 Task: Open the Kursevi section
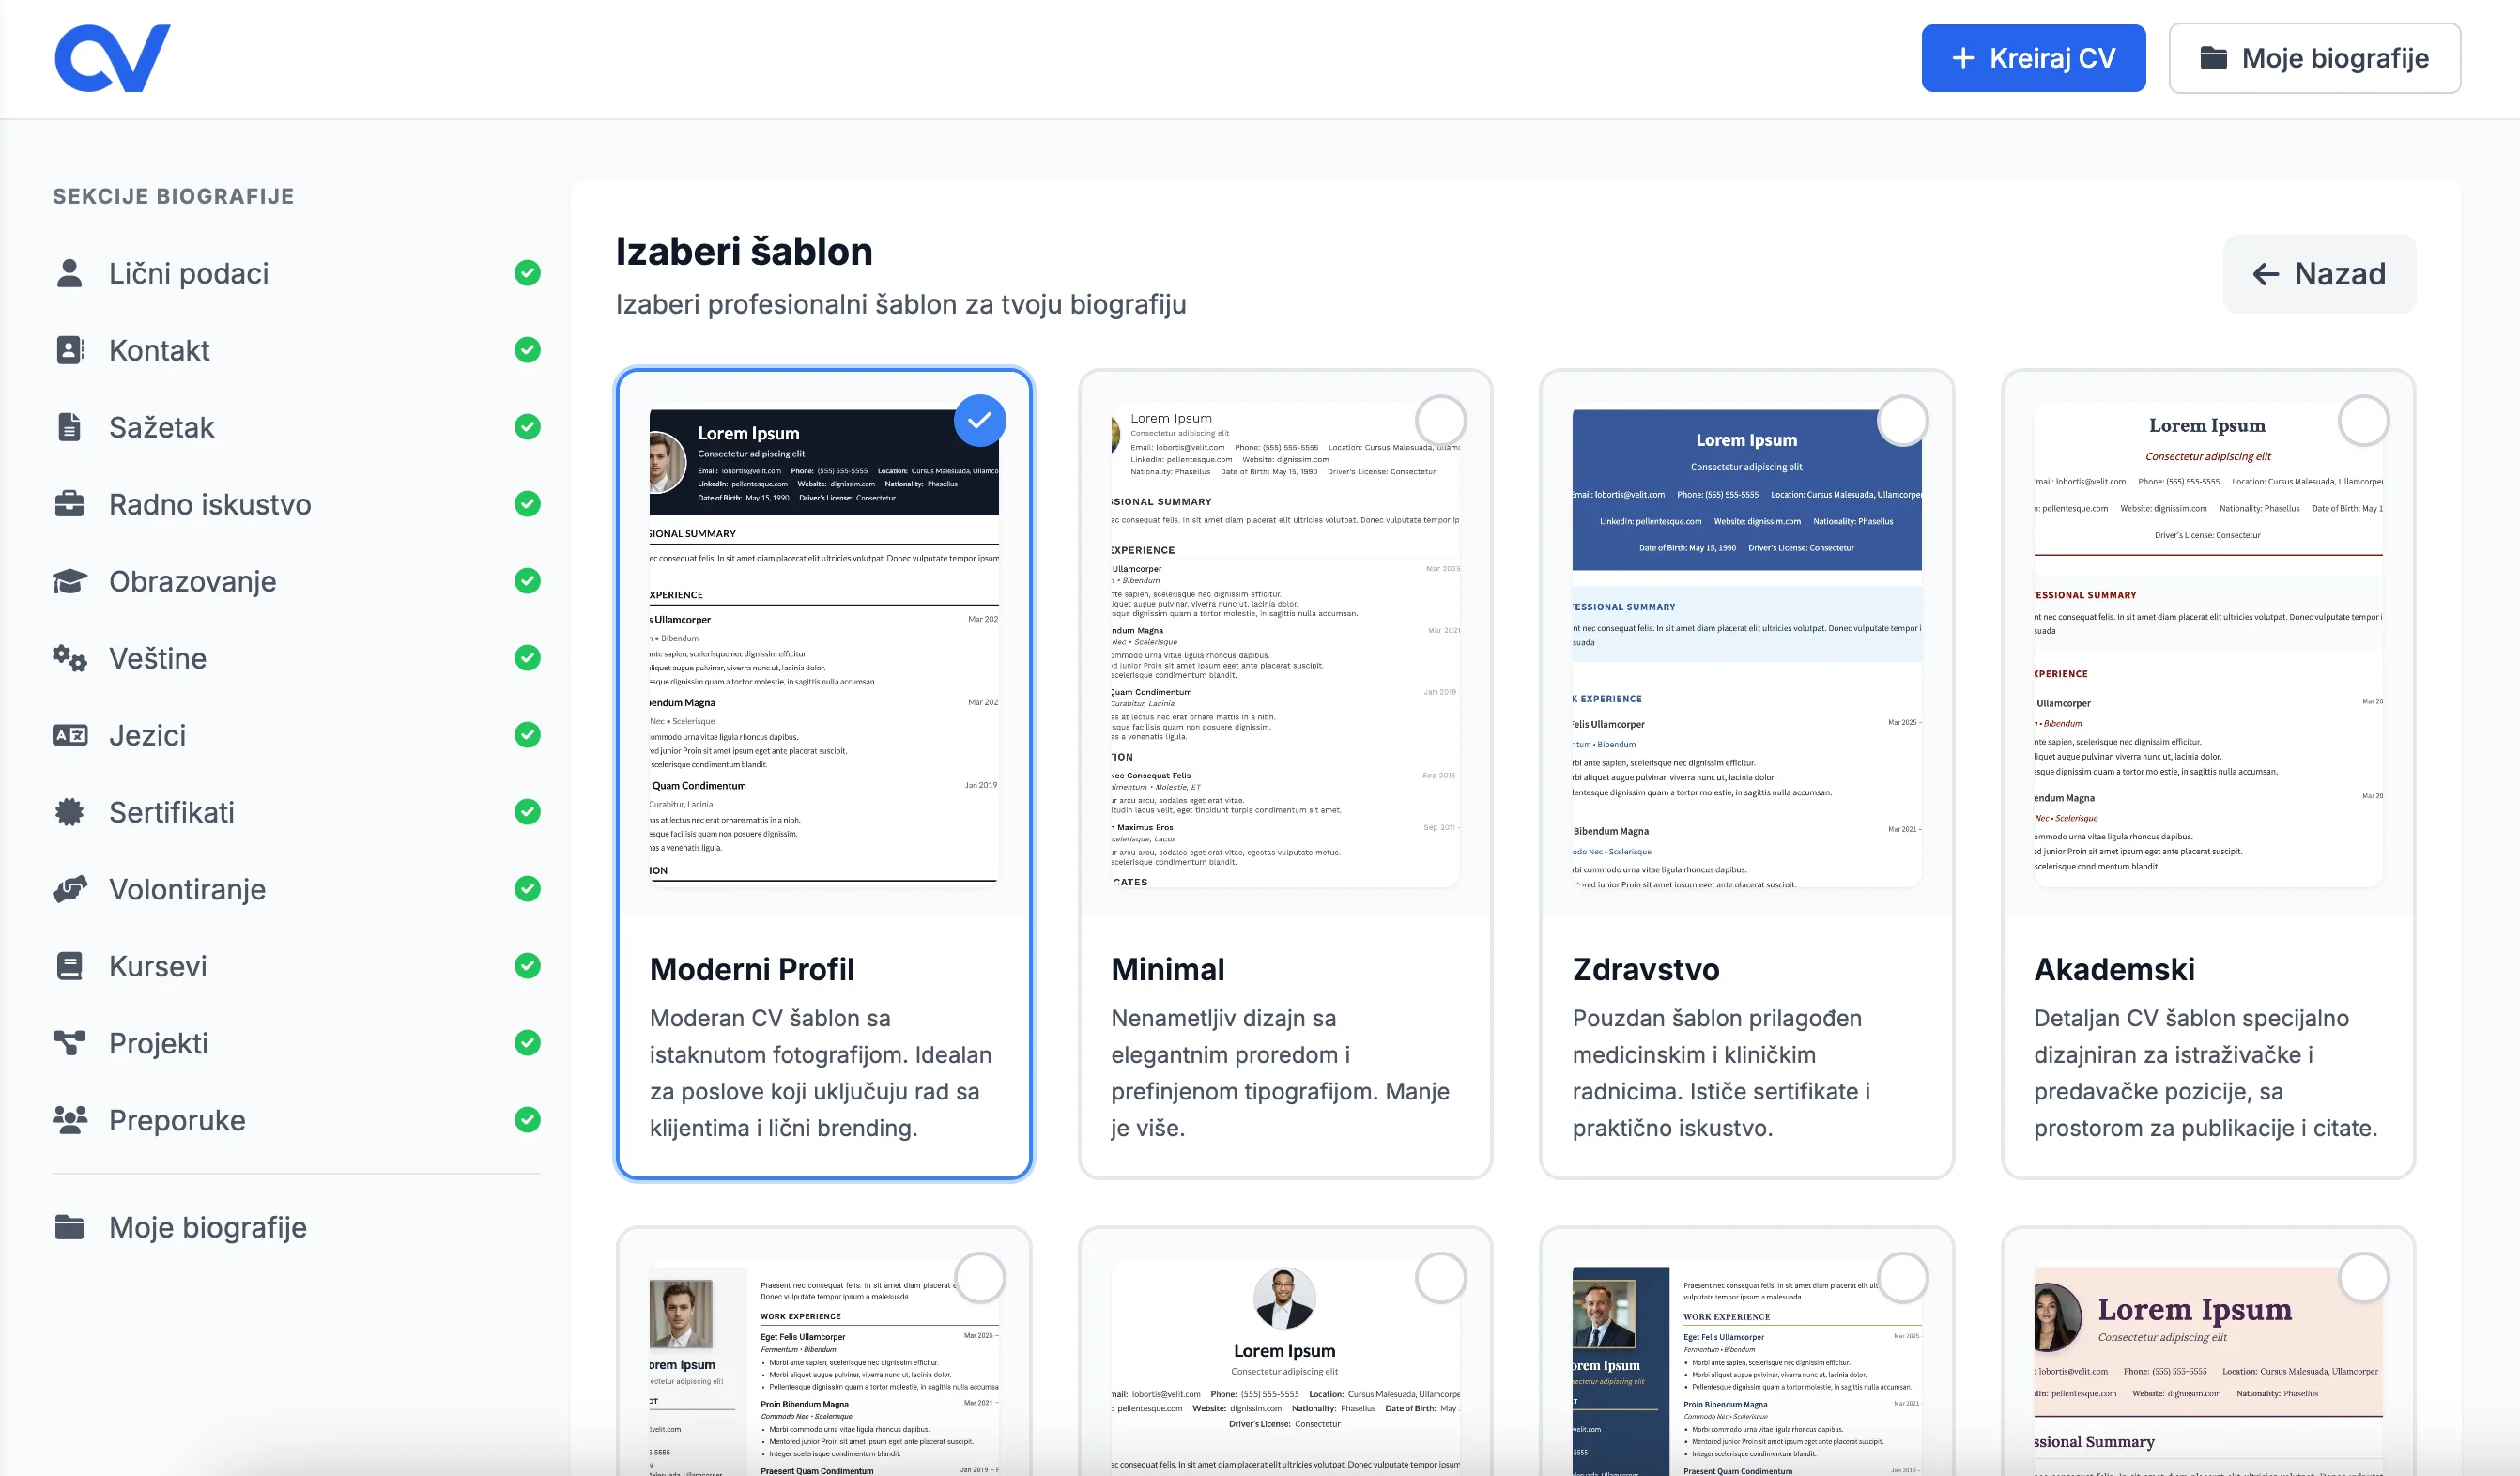coord(158,966)
